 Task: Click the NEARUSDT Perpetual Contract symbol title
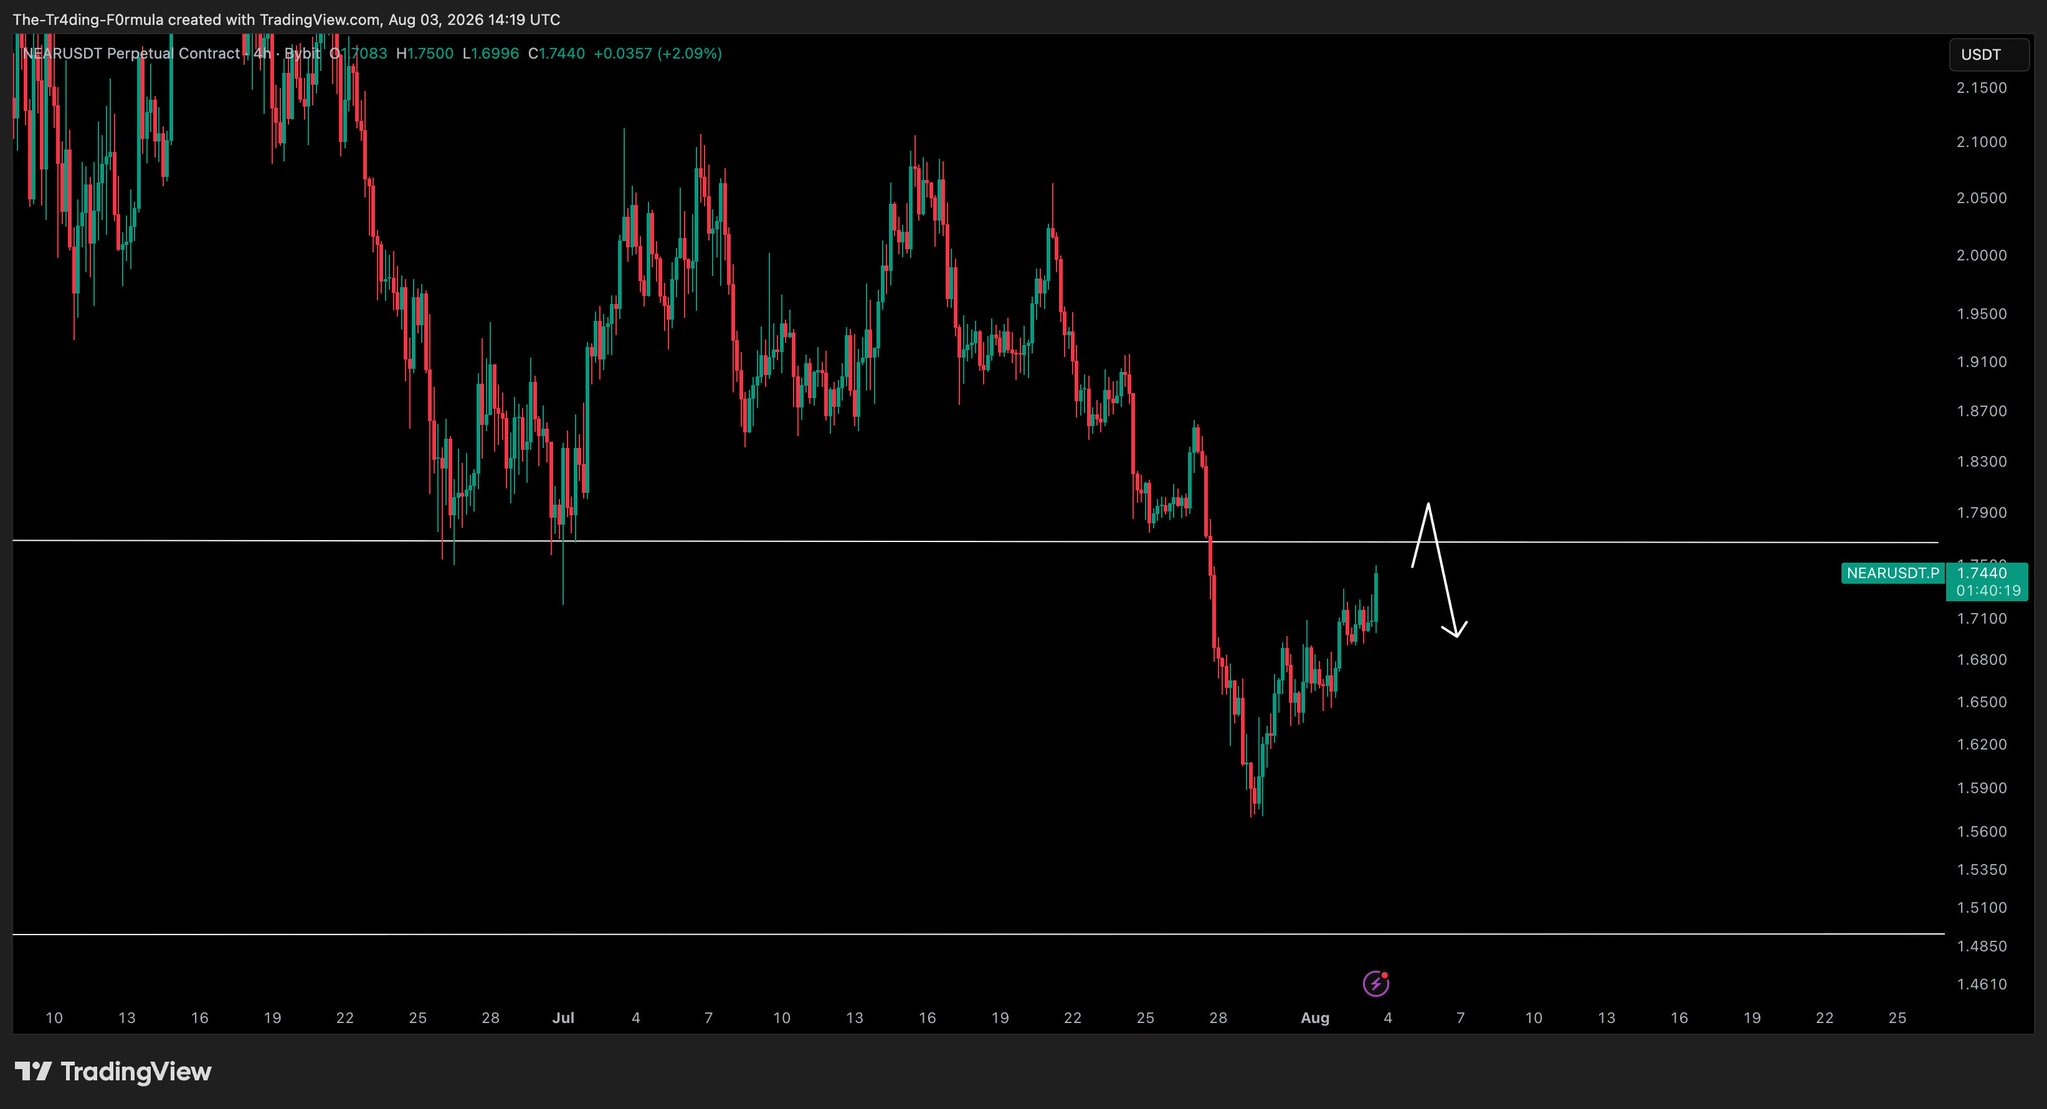click(131, 53)
